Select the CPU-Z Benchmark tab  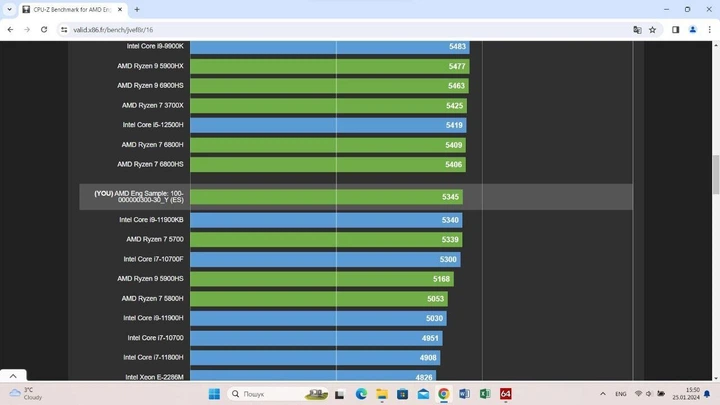click(x=73, y=9)
